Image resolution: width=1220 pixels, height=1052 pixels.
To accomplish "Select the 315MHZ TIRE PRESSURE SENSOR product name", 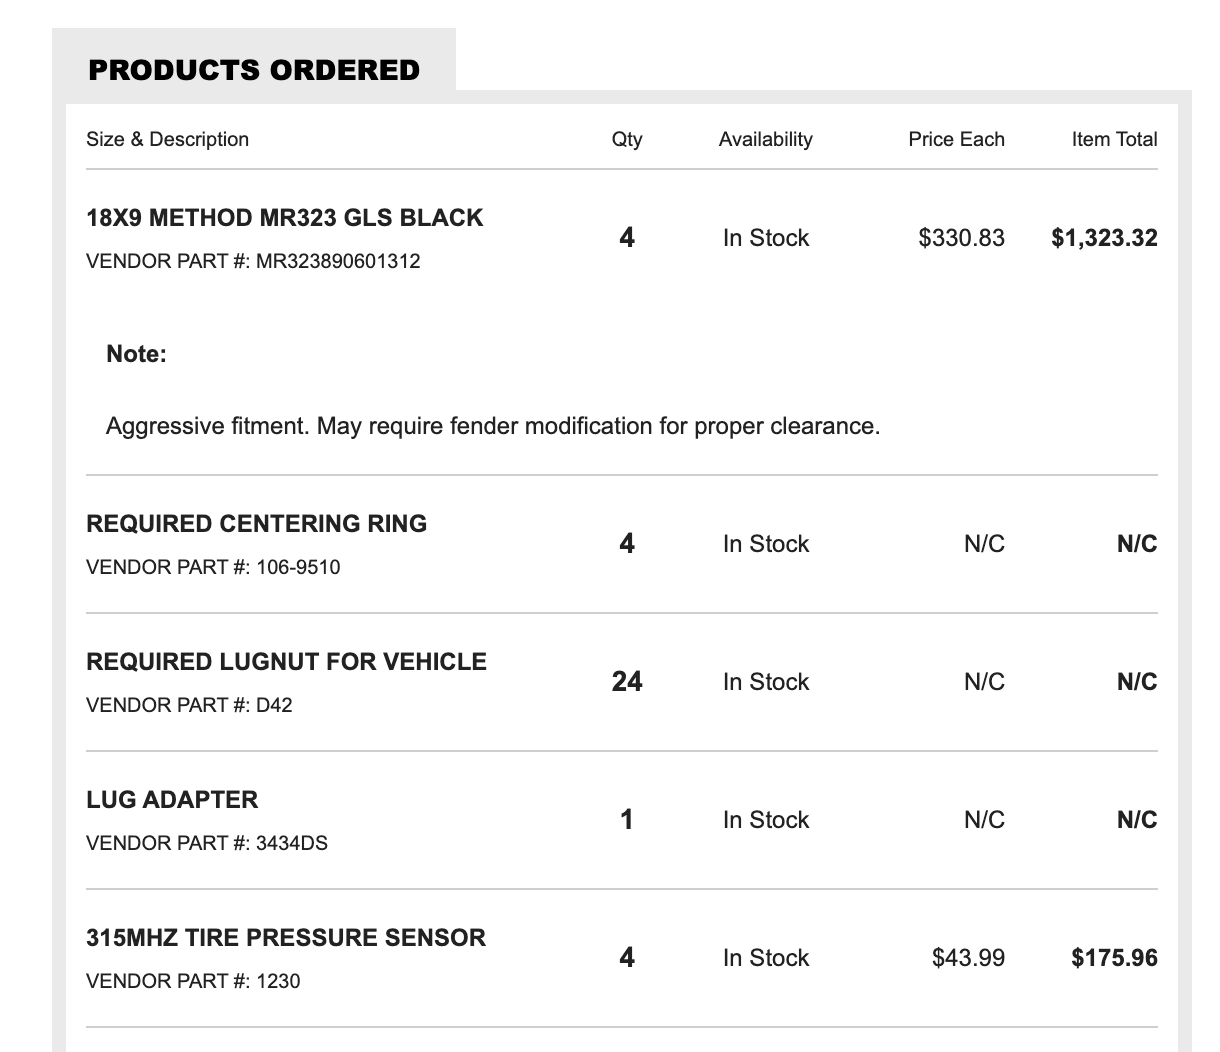I will (x=286, y=938).
